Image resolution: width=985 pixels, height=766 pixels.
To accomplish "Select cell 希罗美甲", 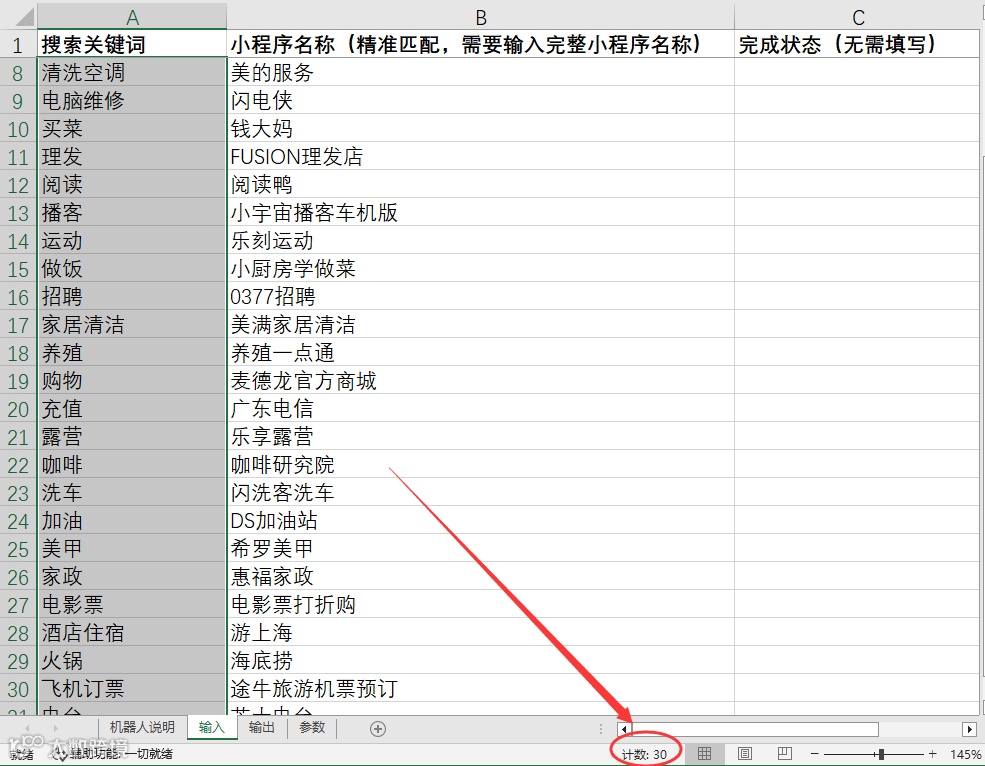I will point(481,549).
